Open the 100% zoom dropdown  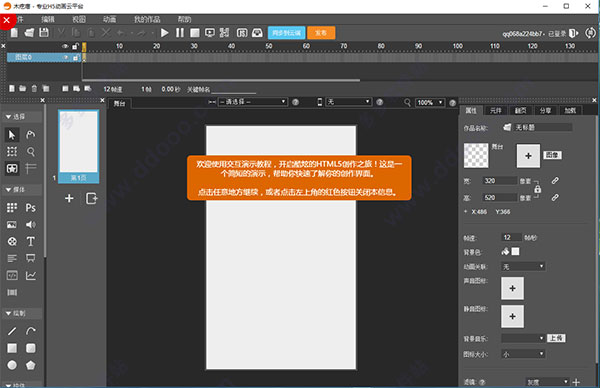pos(430,103)
